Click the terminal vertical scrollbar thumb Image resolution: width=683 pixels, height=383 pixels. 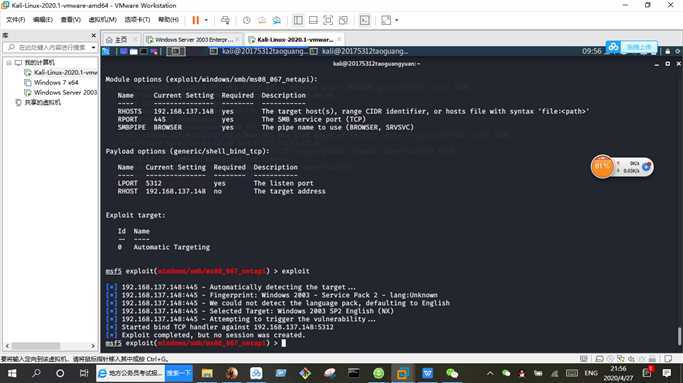point(679,336)
